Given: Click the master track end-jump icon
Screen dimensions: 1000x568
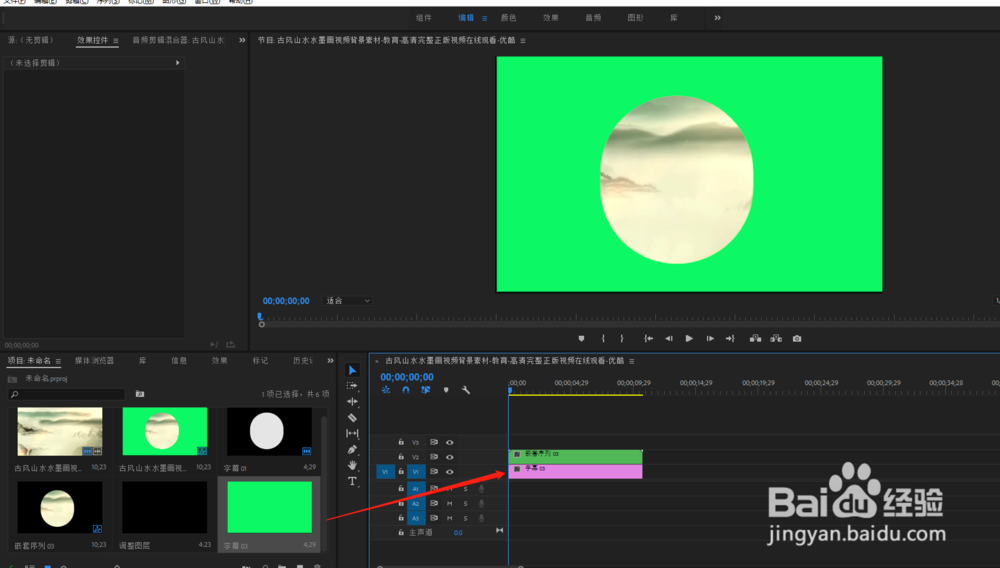Looking at the screenshot, I should [x=499, y=530].
